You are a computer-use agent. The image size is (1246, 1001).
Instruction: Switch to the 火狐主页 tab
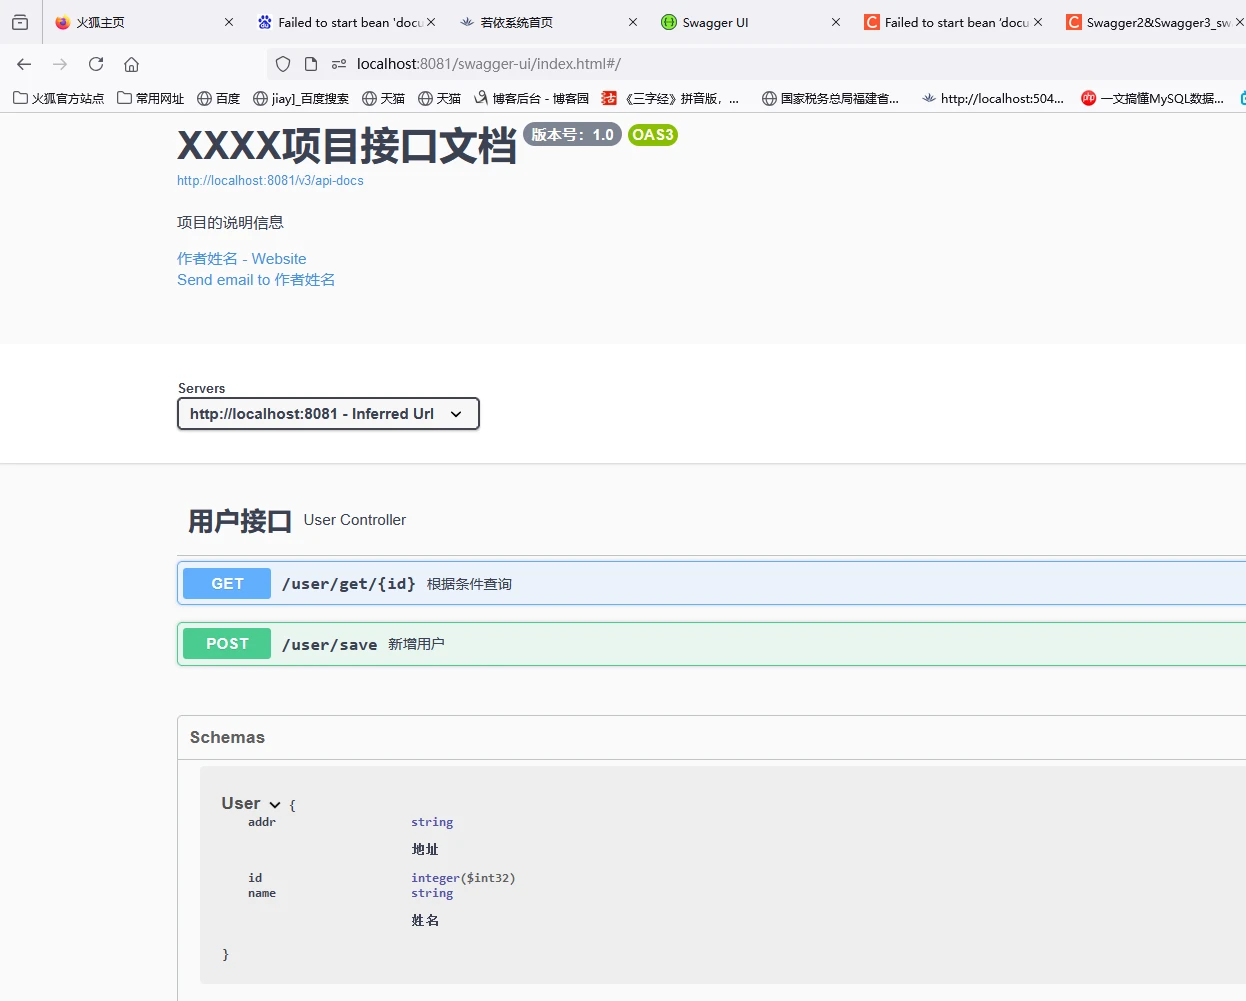pyautogui.click(x=145, y=22)
